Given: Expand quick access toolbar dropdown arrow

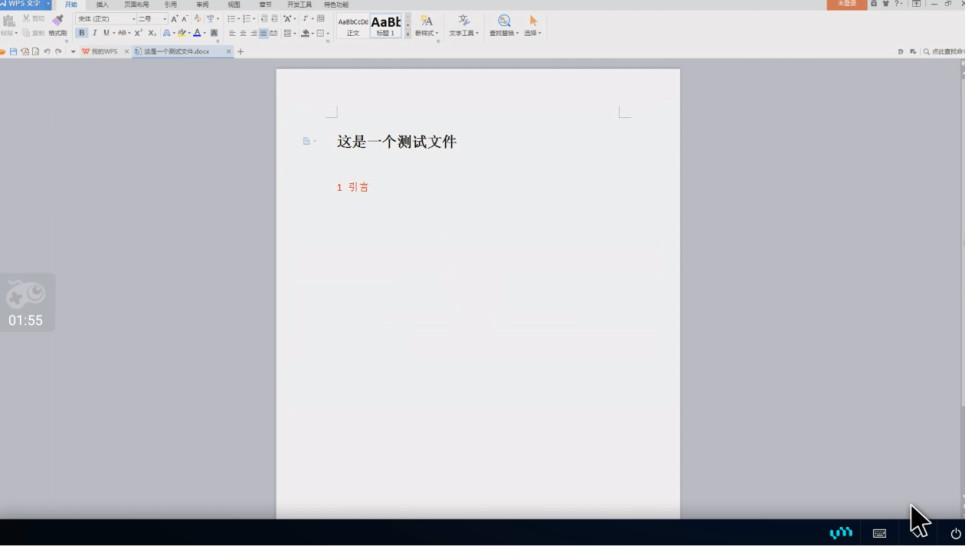Looking at the screenshot, I should (x=73, y=52).
